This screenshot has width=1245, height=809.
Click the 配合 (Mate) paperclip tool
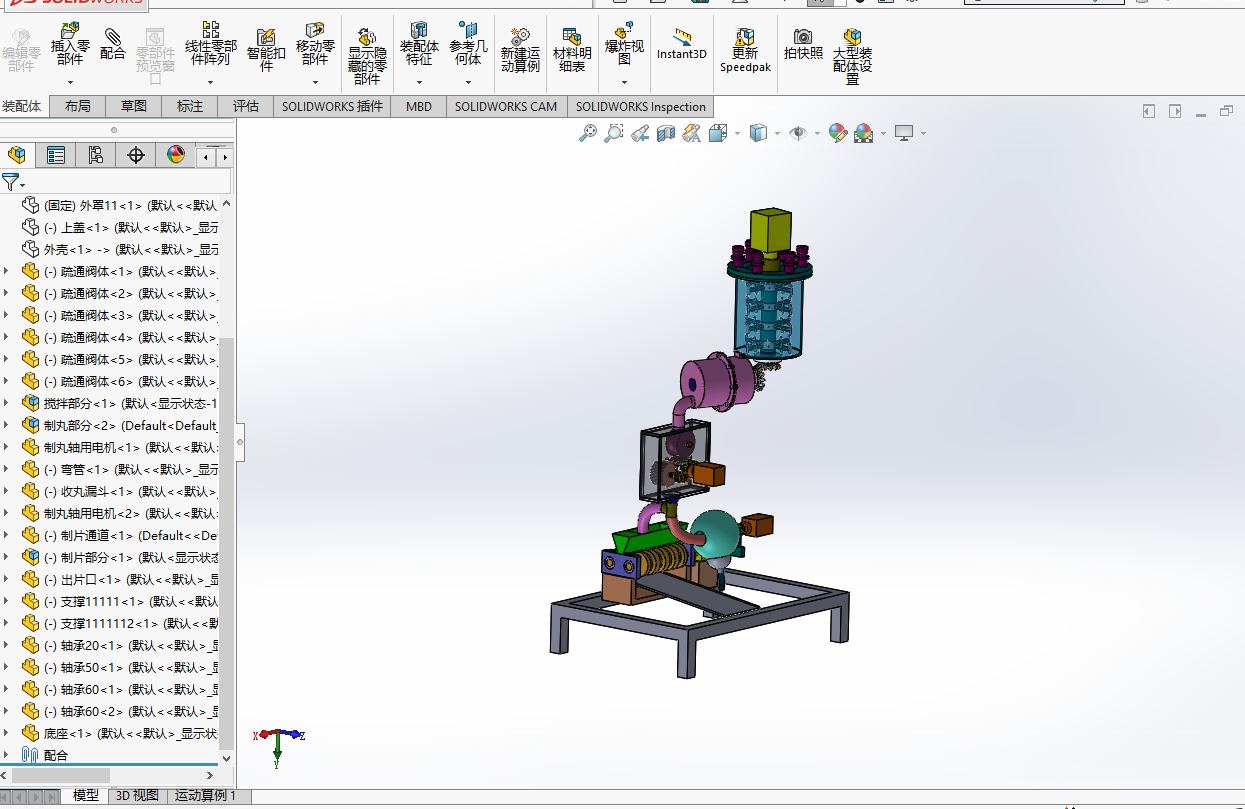point(113,45)
